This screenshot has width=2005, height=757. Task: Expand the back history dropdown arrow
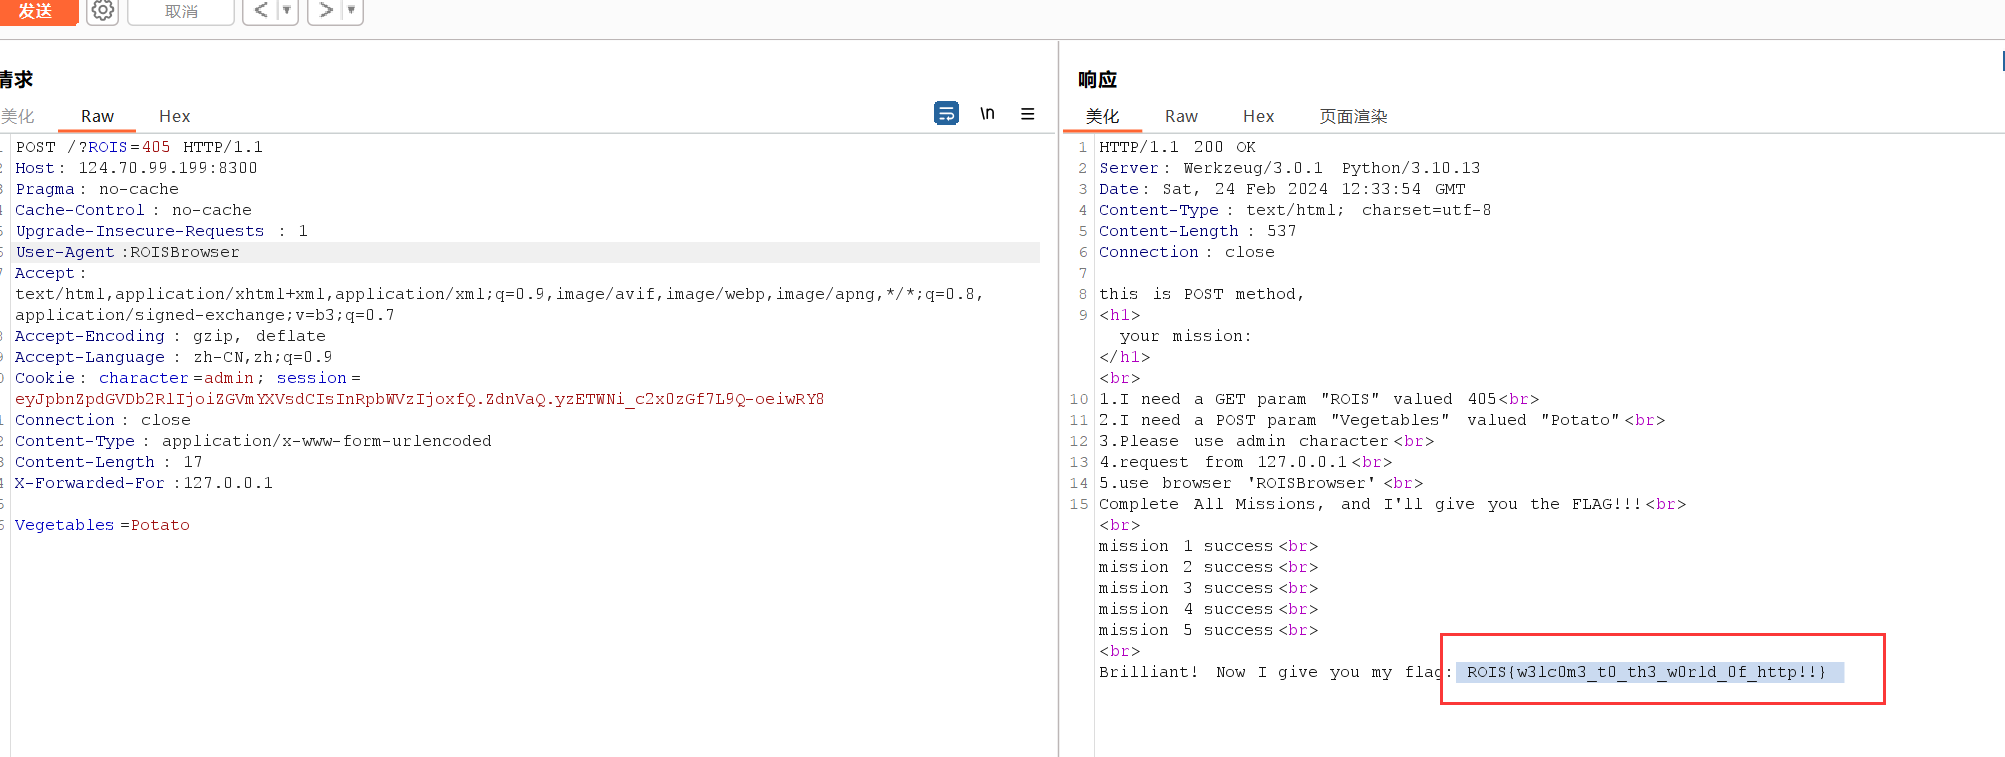[x=287, y=11]
